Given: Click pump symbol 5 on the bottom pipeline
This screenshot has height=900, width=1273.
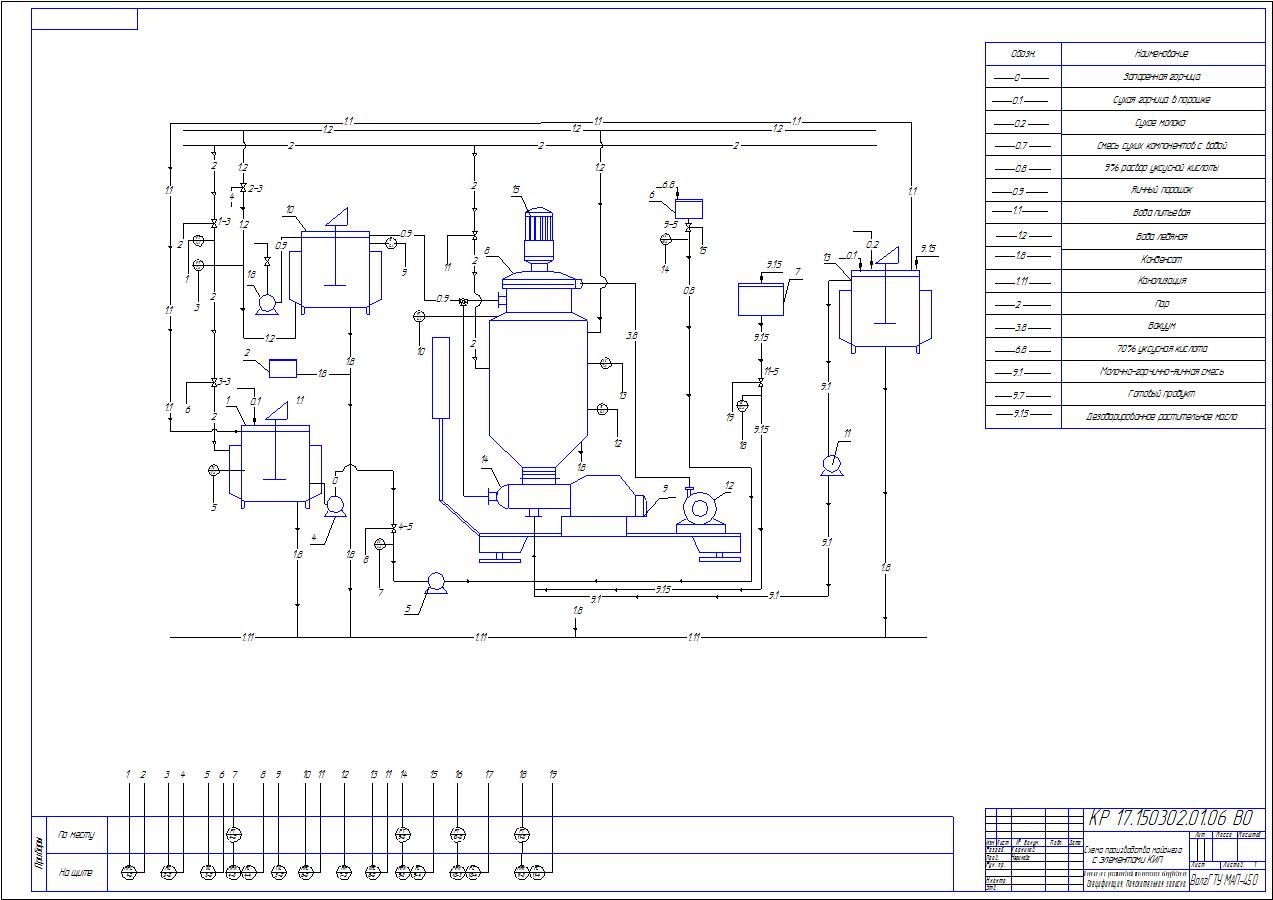Looking at the screenshot, I should (435, 582).
